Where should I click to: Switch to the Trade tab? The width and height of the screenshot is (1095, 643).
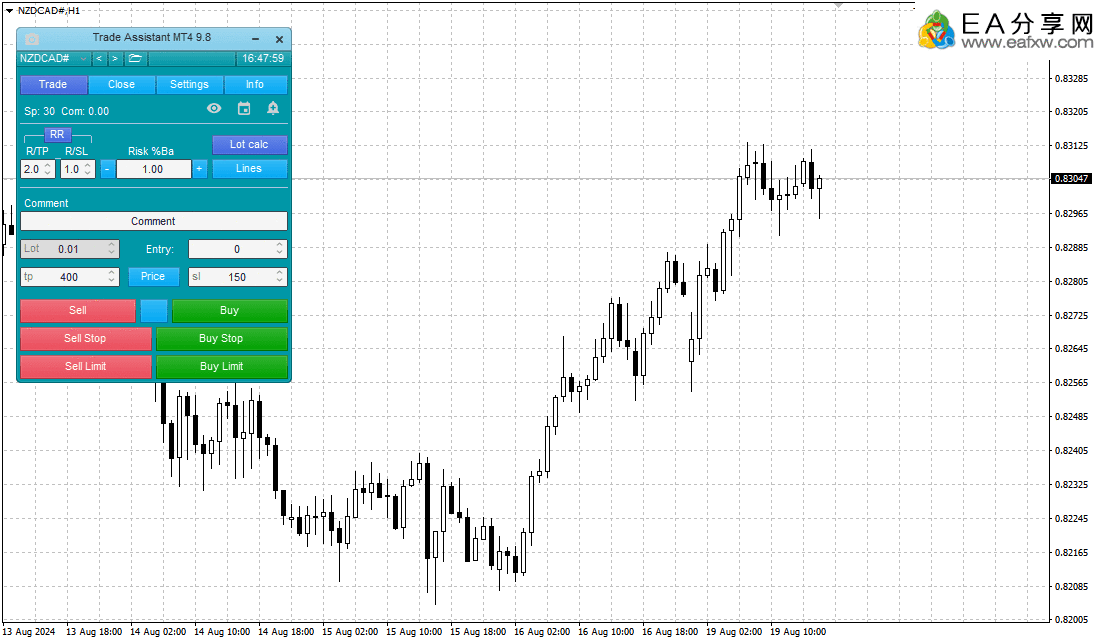[x=53, y=84]
